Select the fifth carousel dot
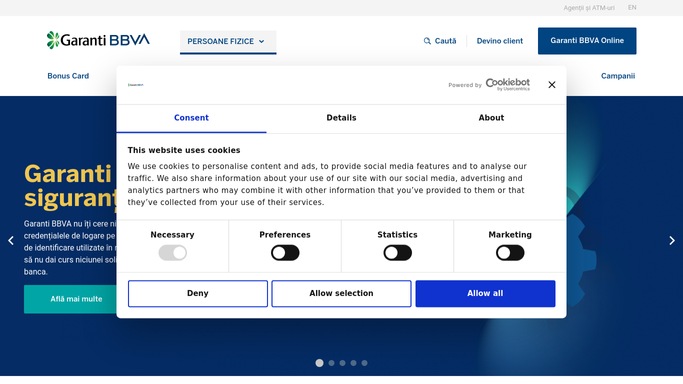 point(365,363)
